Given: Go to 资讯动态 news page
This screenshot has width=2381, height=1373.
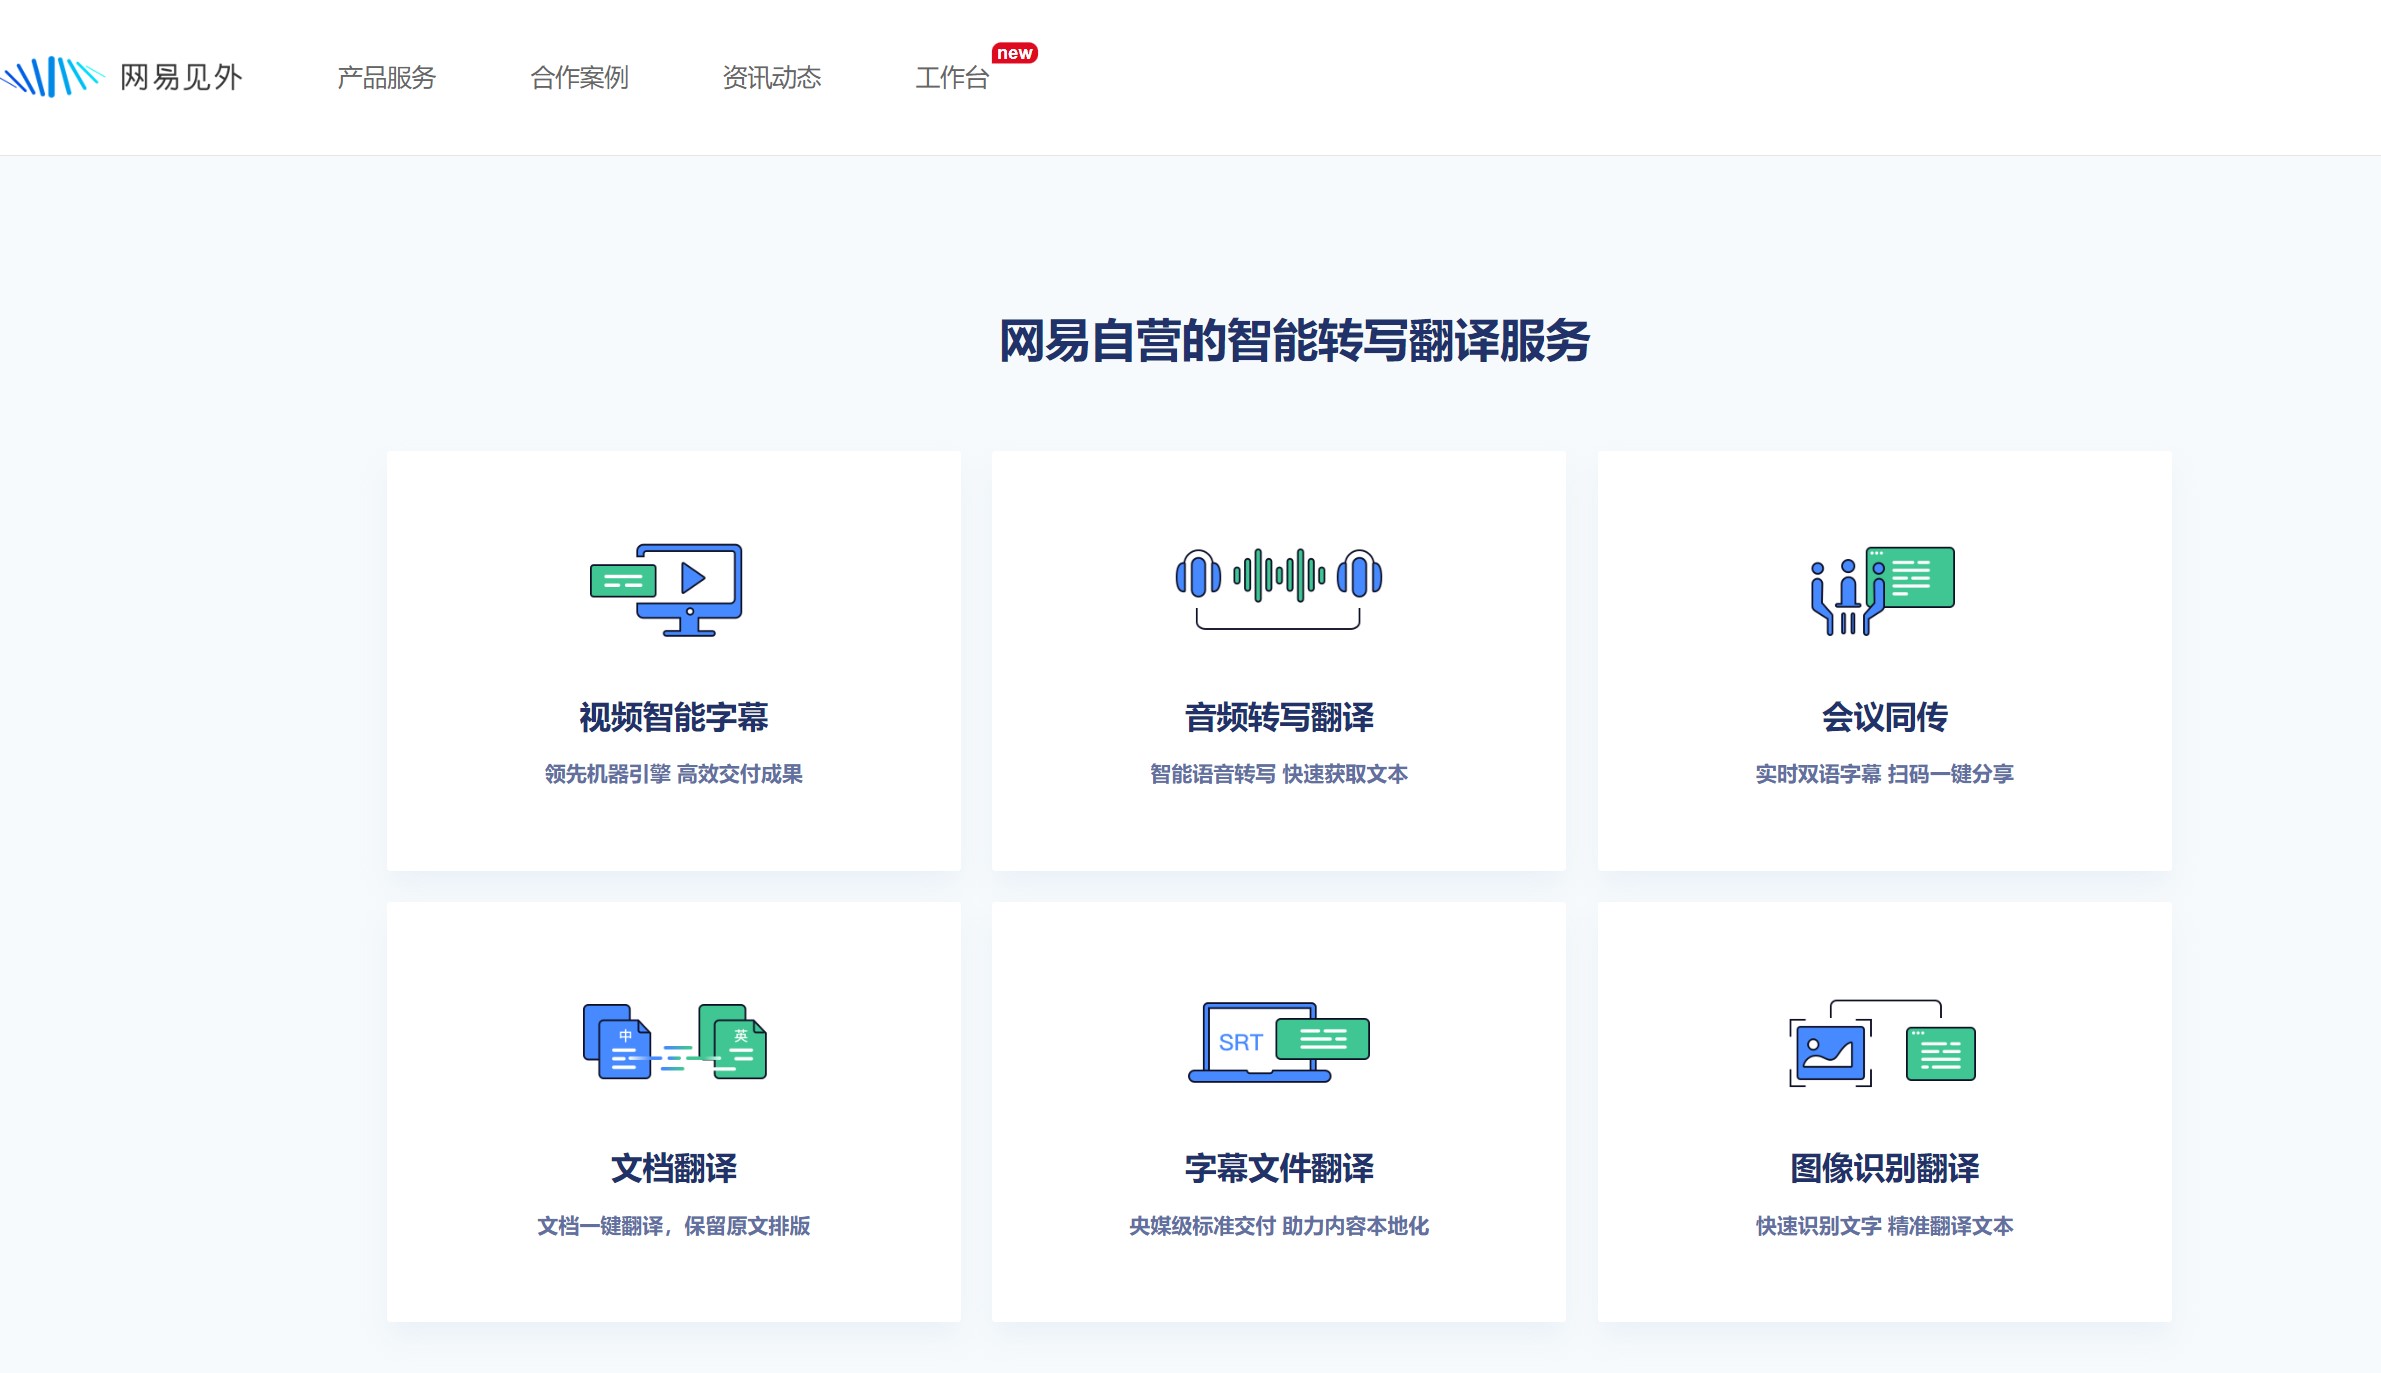Looking at the screenshot, I should point(771,77).
